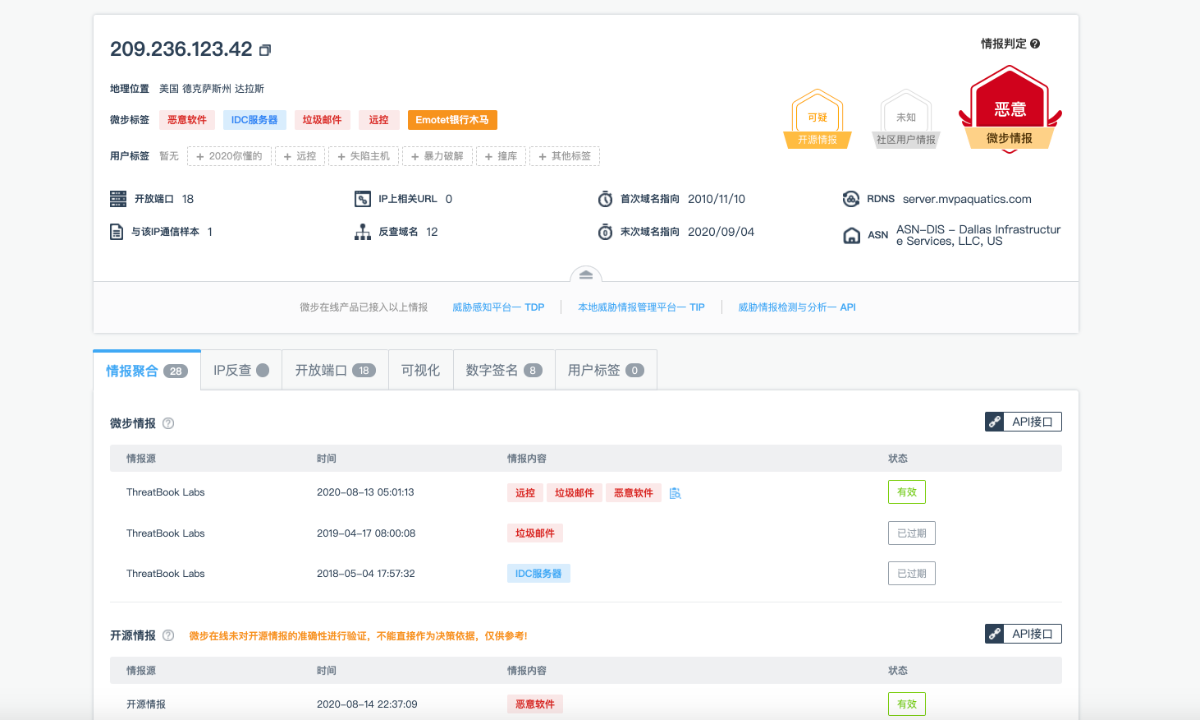Select timestamp 2020-08-13 05:01:13
1200x720 pixels.
[x=365, y=493]
